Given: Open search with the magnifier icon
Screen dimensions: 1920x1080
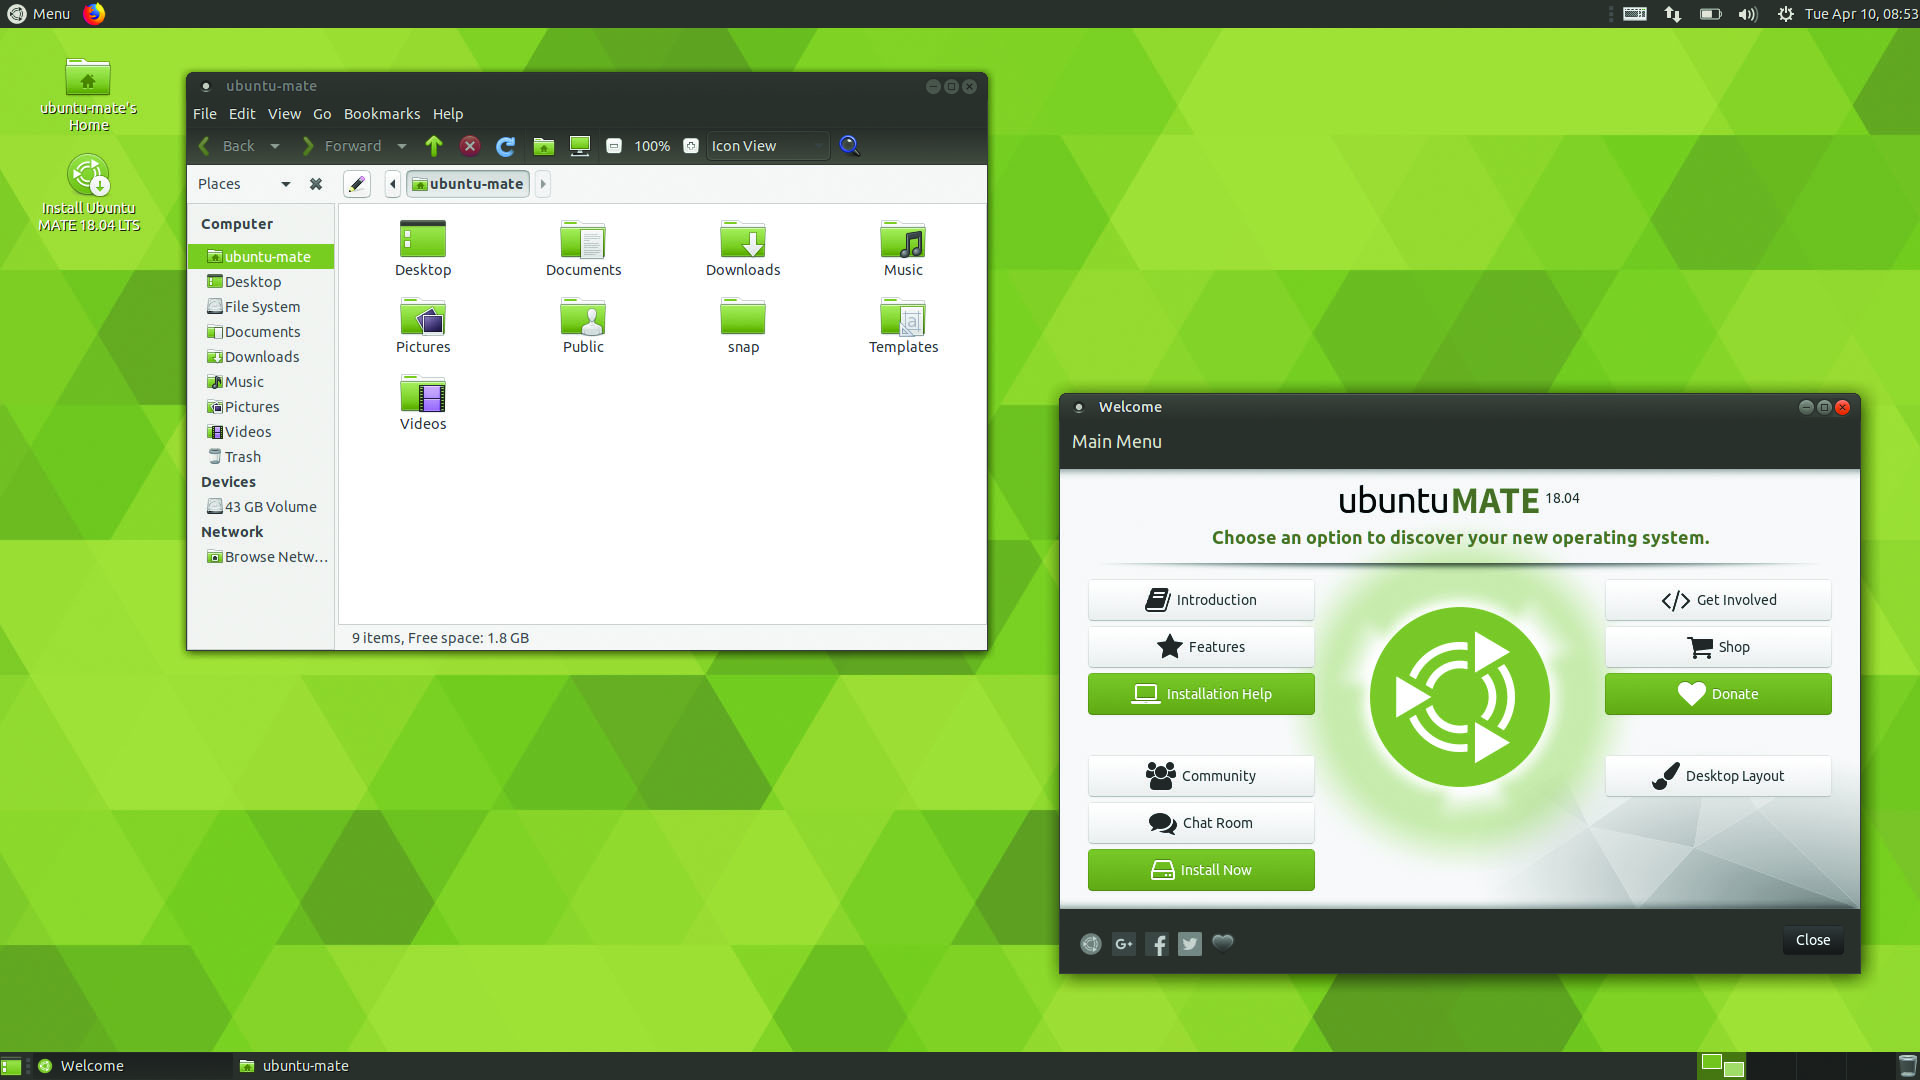Looking at the screenshot, I should click(850, 146).
